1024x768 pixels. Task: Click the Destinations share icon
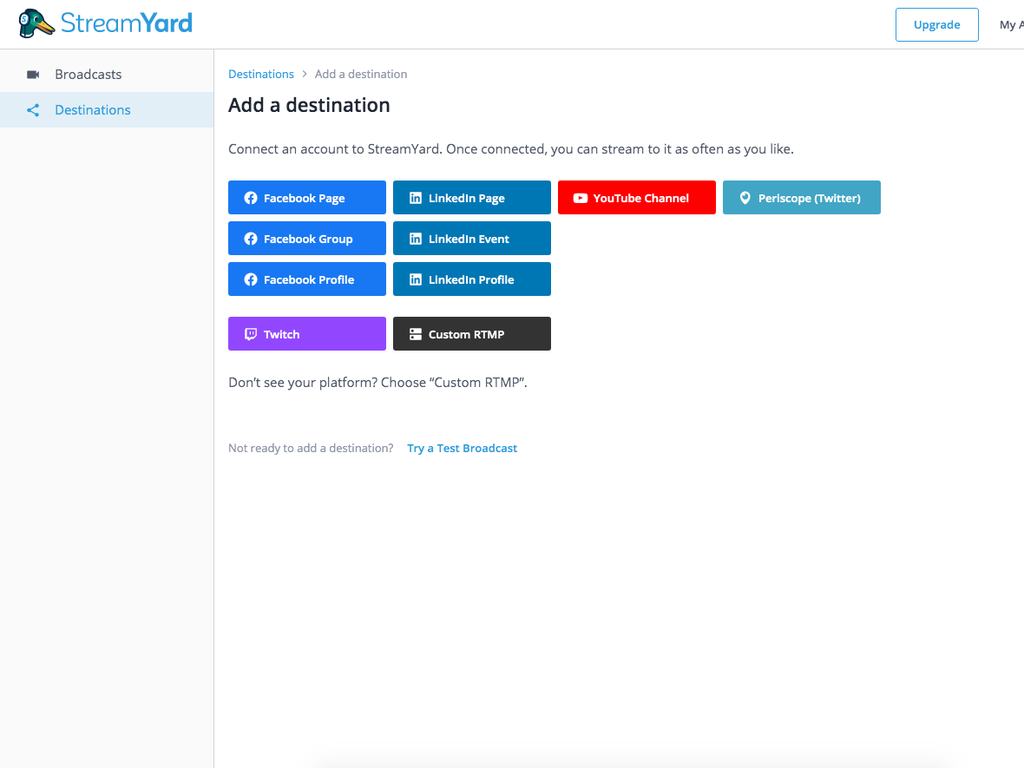[33, 110]
